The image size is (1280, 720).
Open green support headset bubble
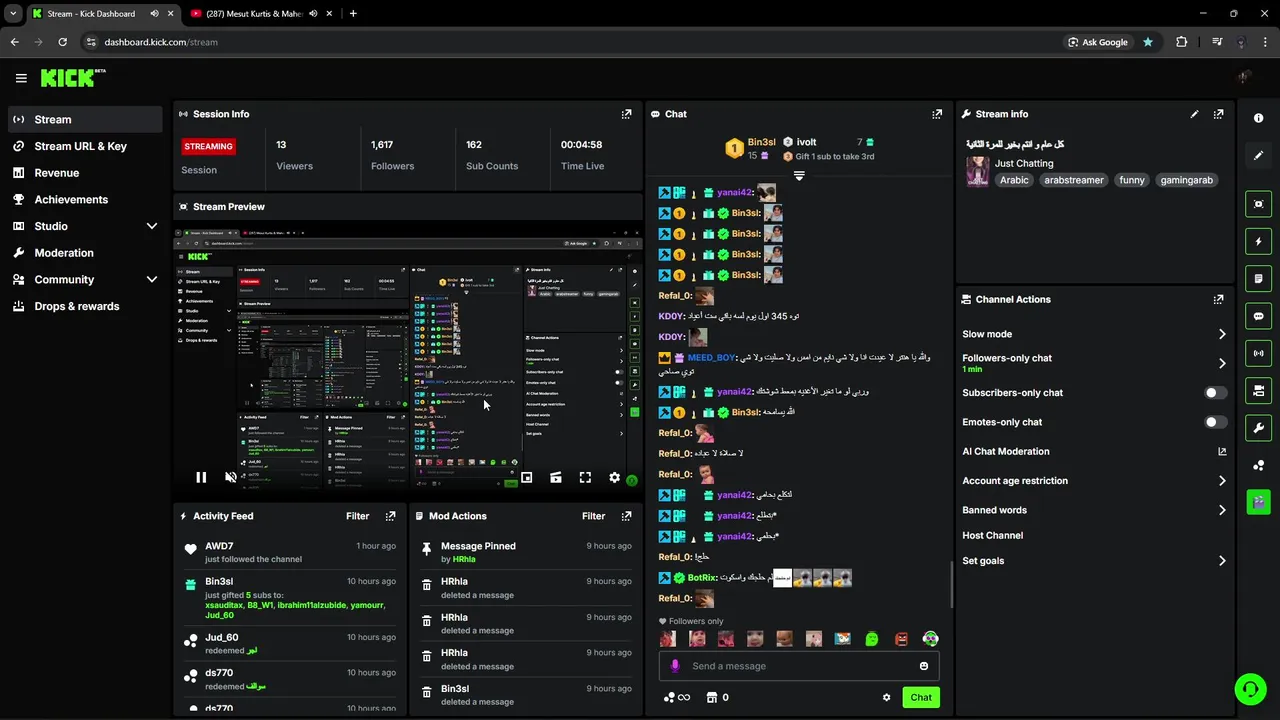[x=1250, y=689]
